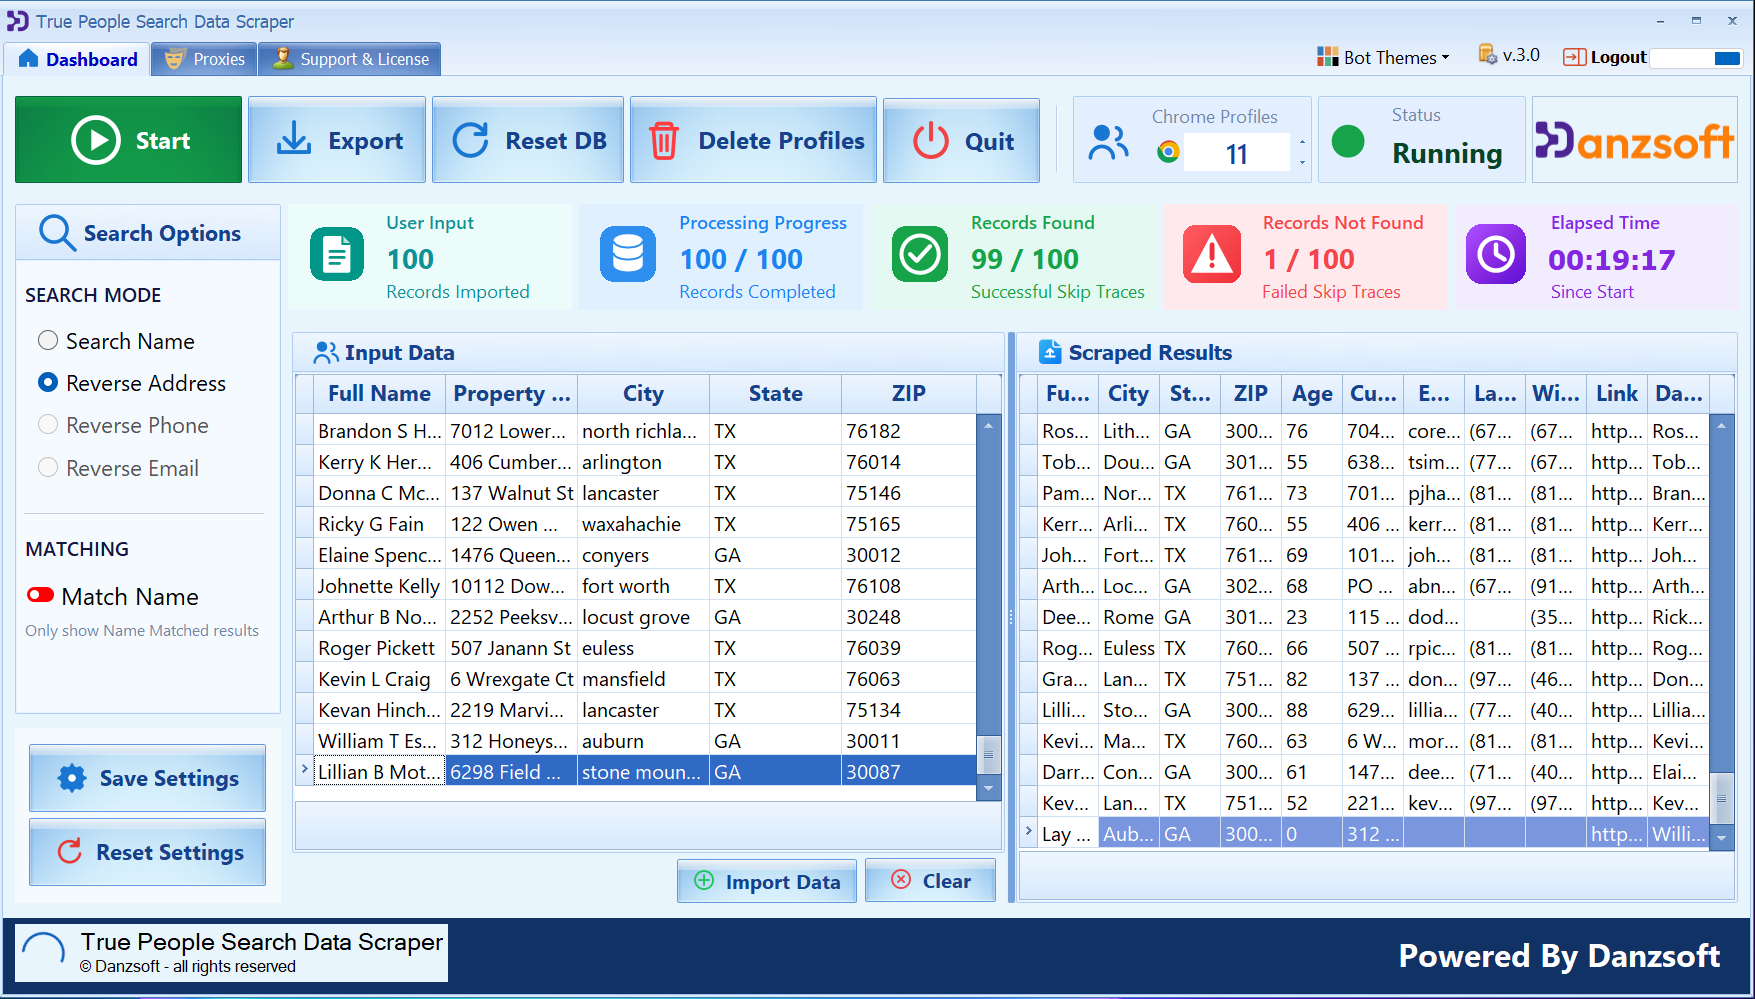Click the User Input document icon
Viewport: 1755px width, 999px height.
(x=337, y=255)
